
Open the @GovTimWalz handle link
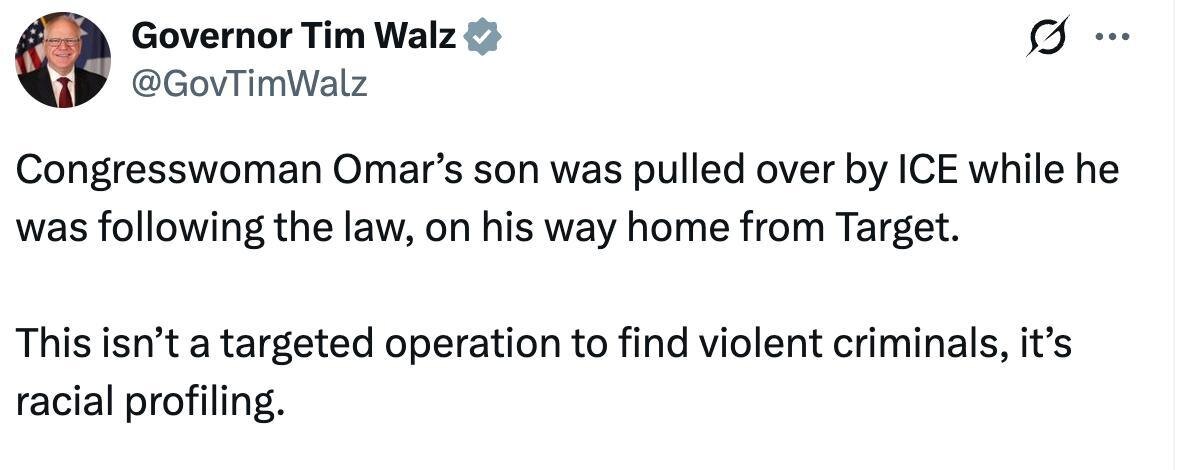[249, 84]
